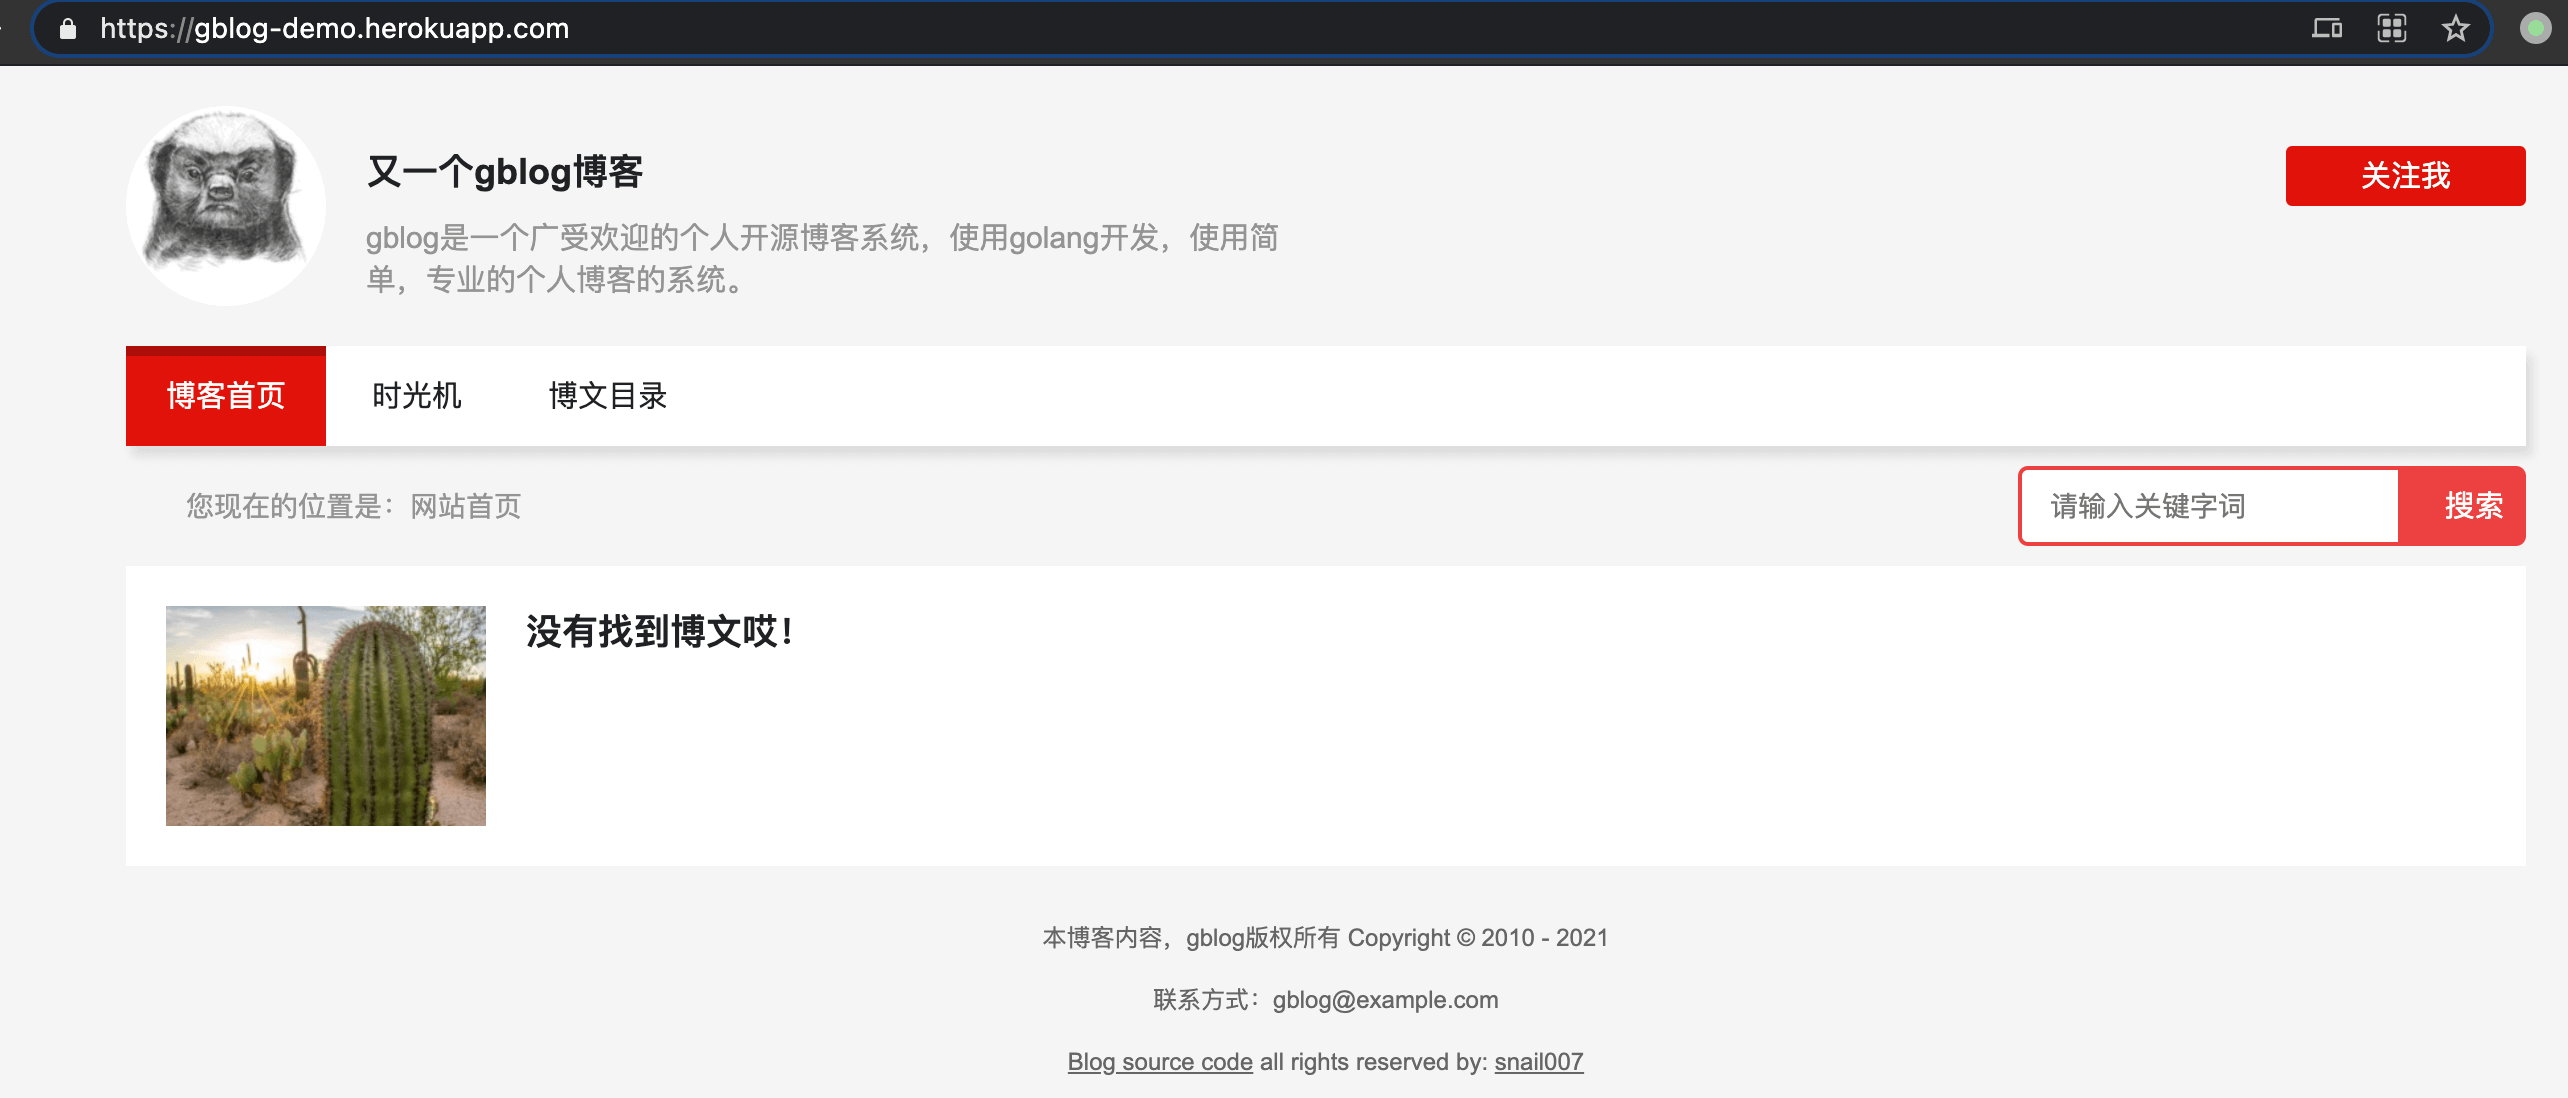Bookmark this page with the star icon
The height and width of the screenshot is (1098, 2568).
[x=2456, y=28]
